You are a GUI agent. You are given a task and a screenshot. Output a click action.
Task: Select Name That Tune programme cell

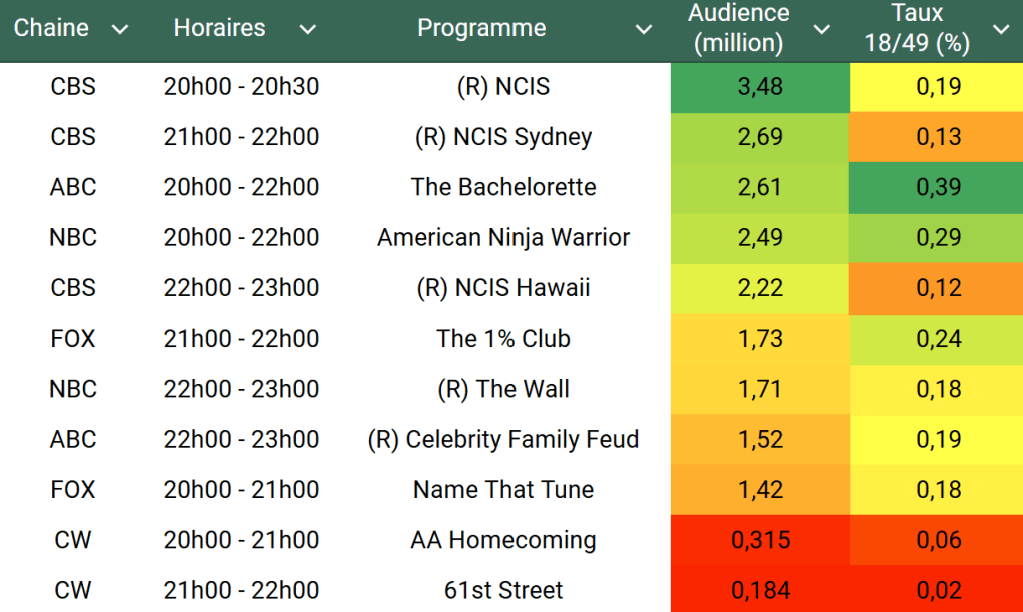[x=503, y=489]
